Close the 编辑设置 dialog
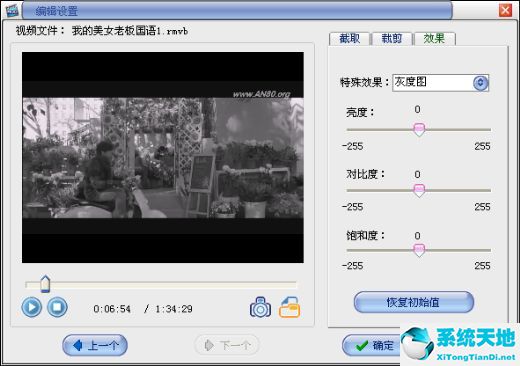520x366 pixels. 505,10
